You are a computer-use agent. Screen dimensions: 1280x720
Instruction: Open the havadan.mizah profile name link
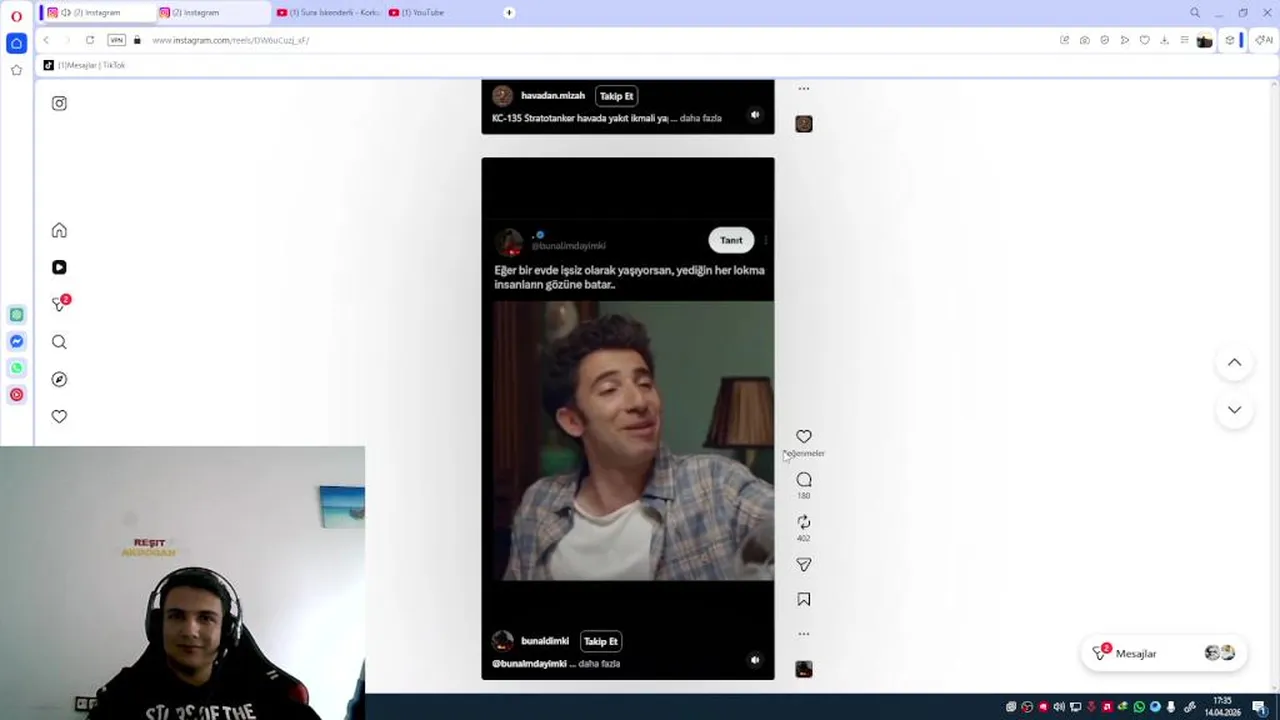(x=553, y=96)
